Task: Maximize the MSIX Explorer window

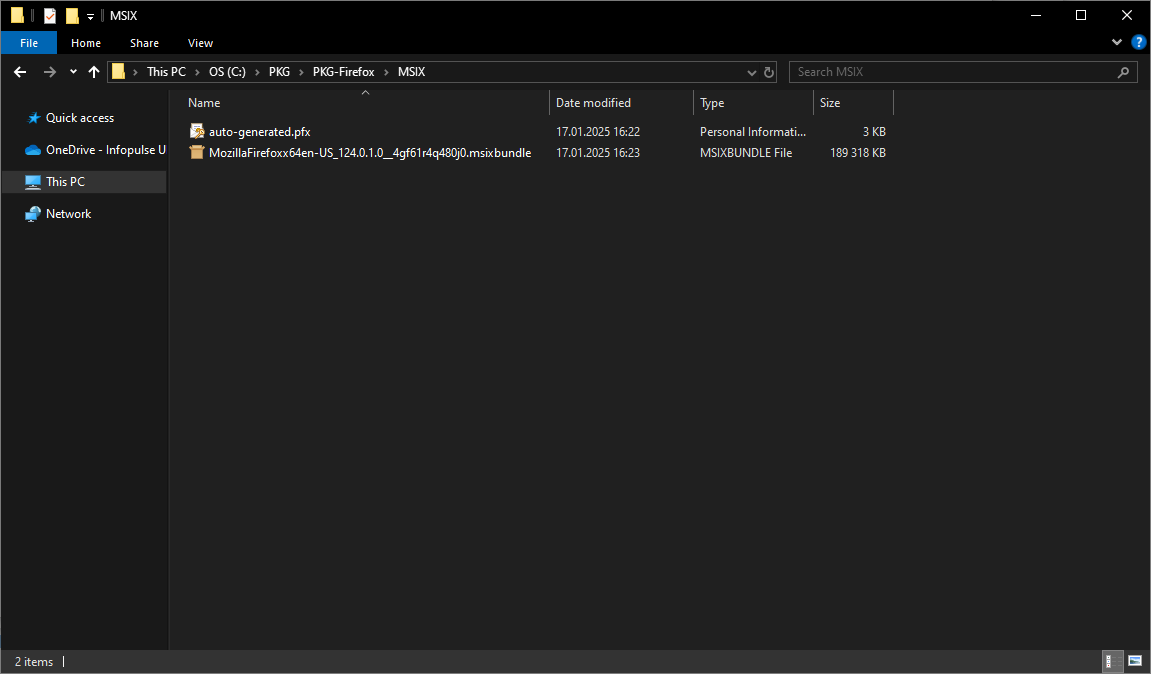Action: tap(1081, 15)
